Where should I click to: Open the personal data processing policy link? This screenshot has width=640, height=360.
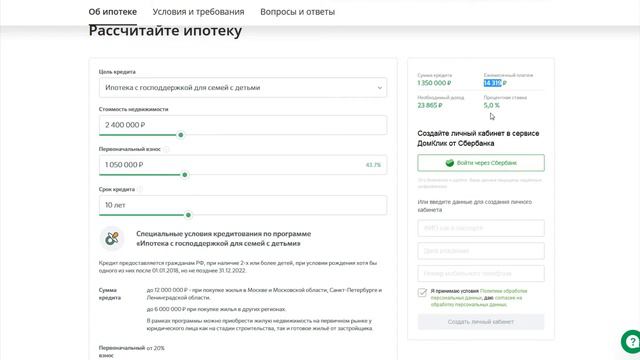pyautogui.click(x=479, y=294)
